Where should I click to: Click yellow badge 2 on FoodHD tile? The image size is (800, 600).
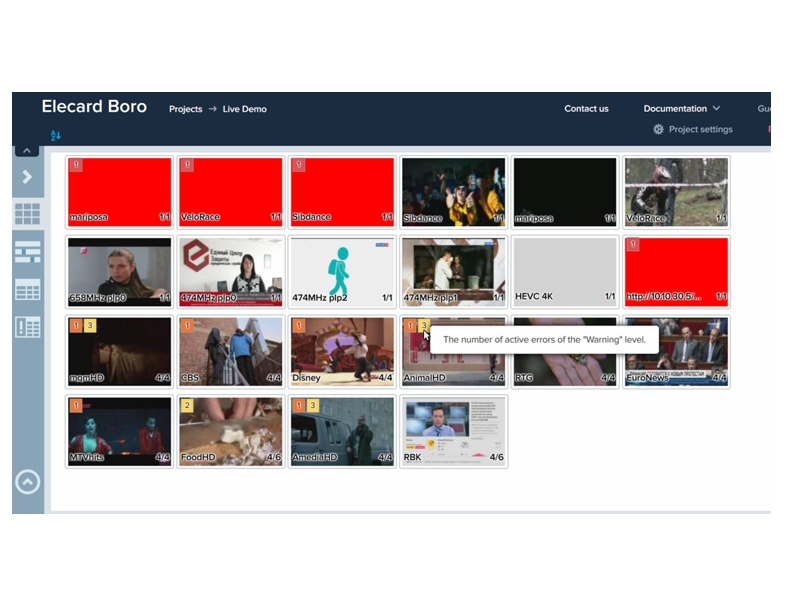click(187, 405)
